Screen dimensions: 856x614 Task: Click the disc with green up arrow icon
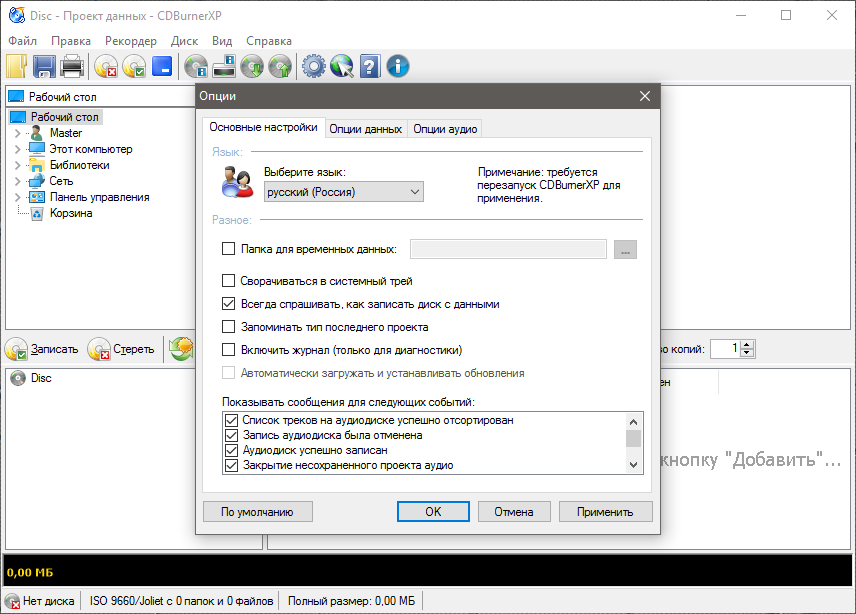tap(281, 67)
